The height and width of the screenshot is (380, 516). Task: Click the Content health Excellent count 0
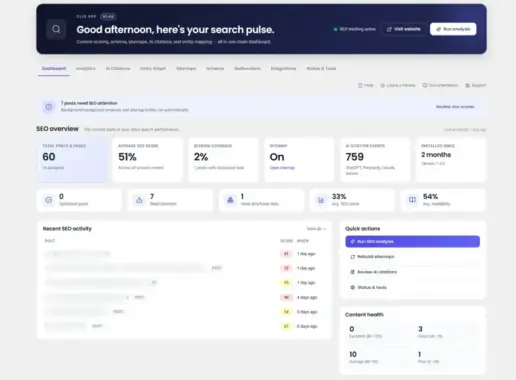(352, 329)
